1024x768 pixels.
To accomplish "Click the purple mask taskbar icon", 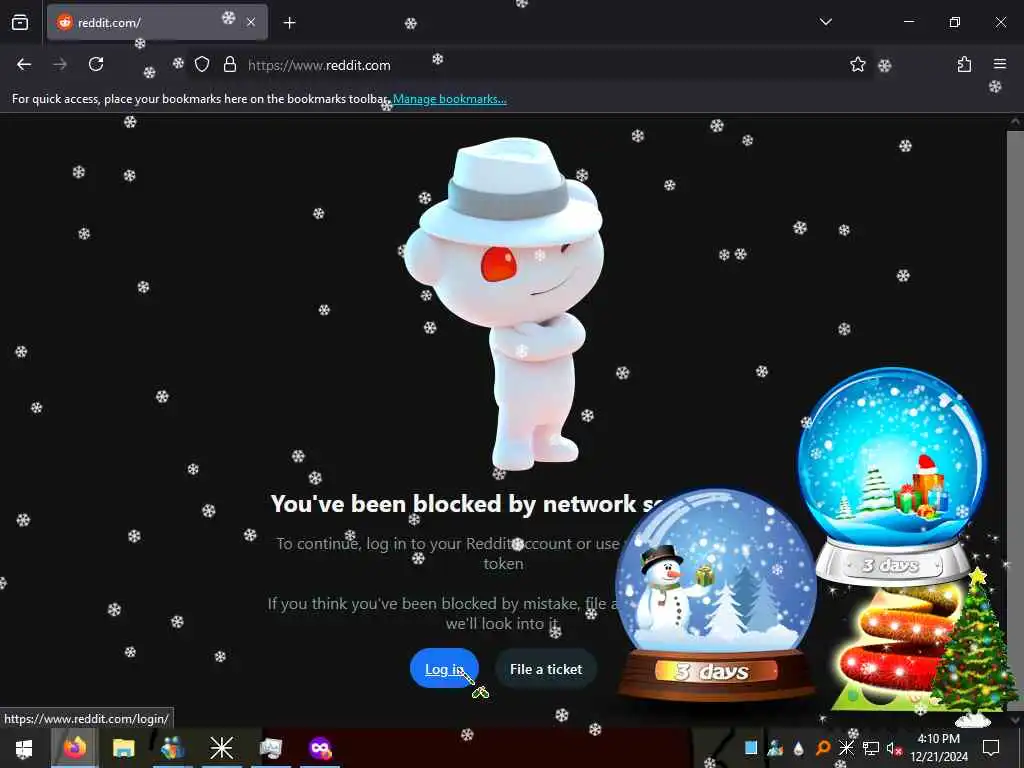I will click(320, 748).
